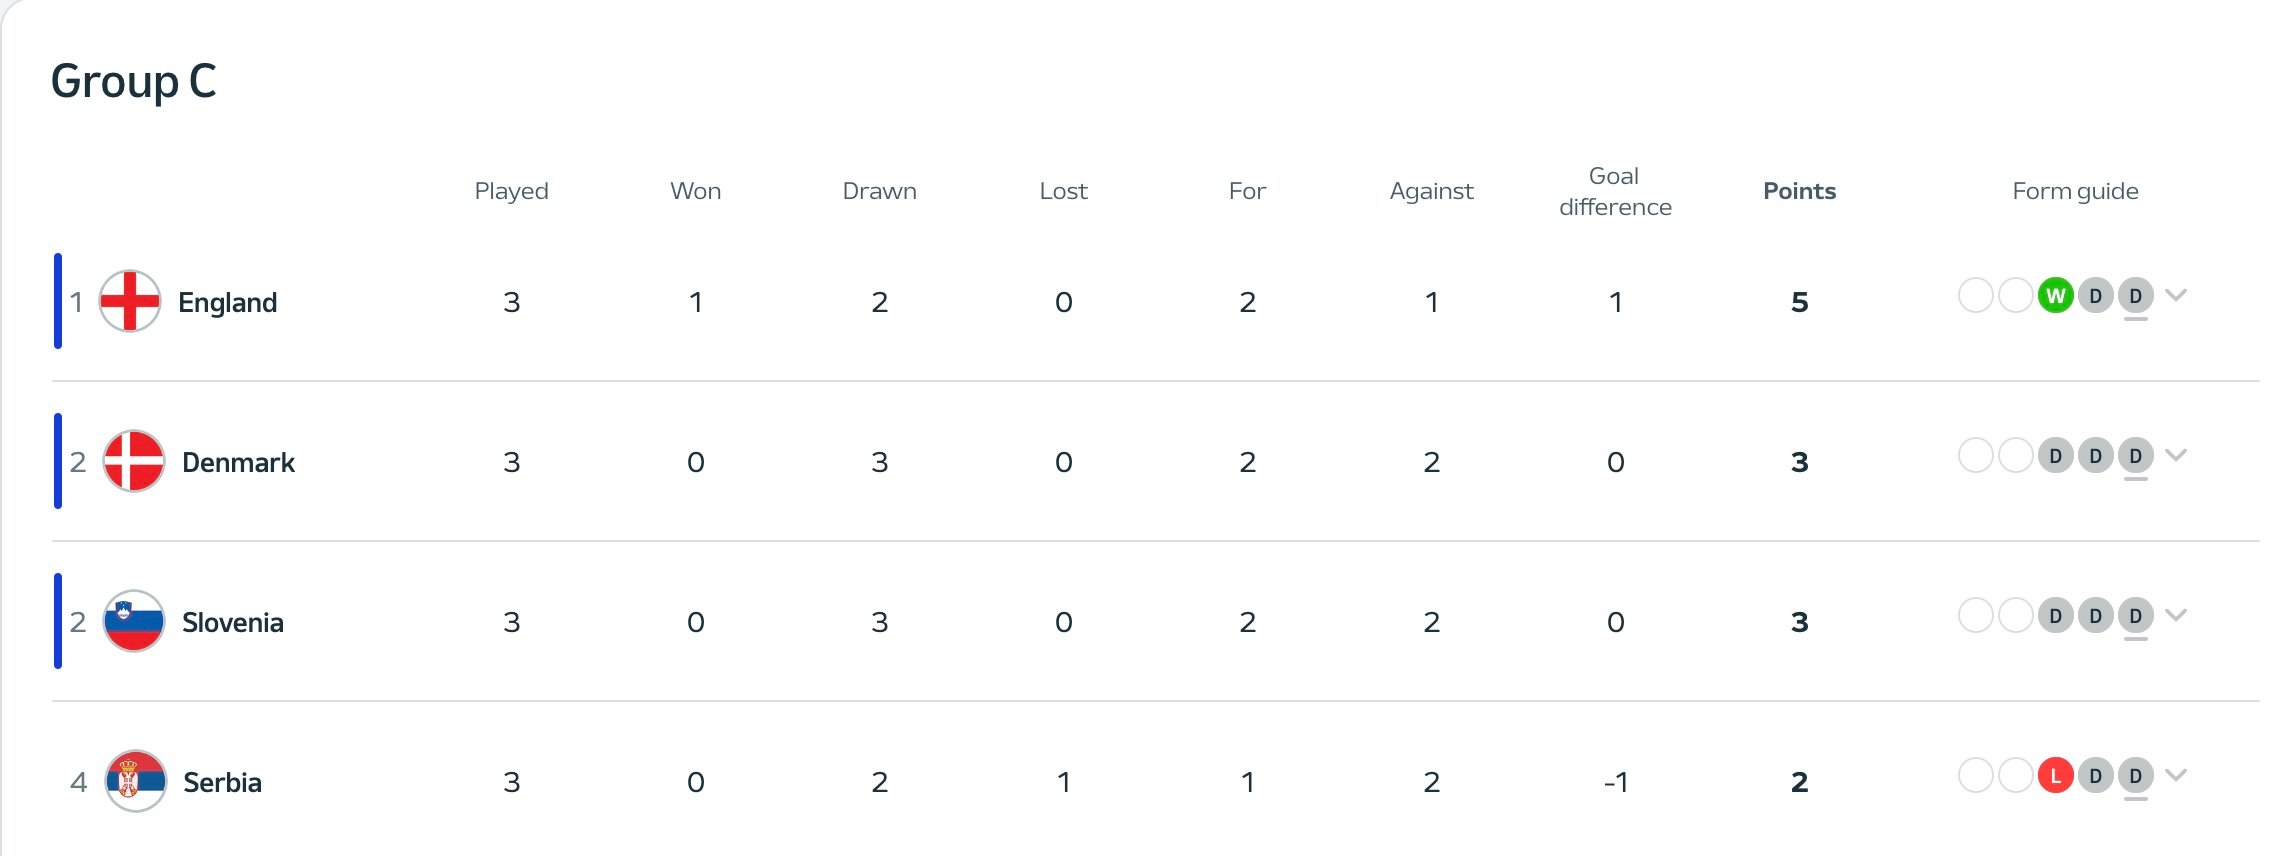Image resolution: width=2272 pixels, height=856 pixels.
Task: Expand Denmark's form guide chevron
Action: pyautogui.click(x=2176, y=455)
